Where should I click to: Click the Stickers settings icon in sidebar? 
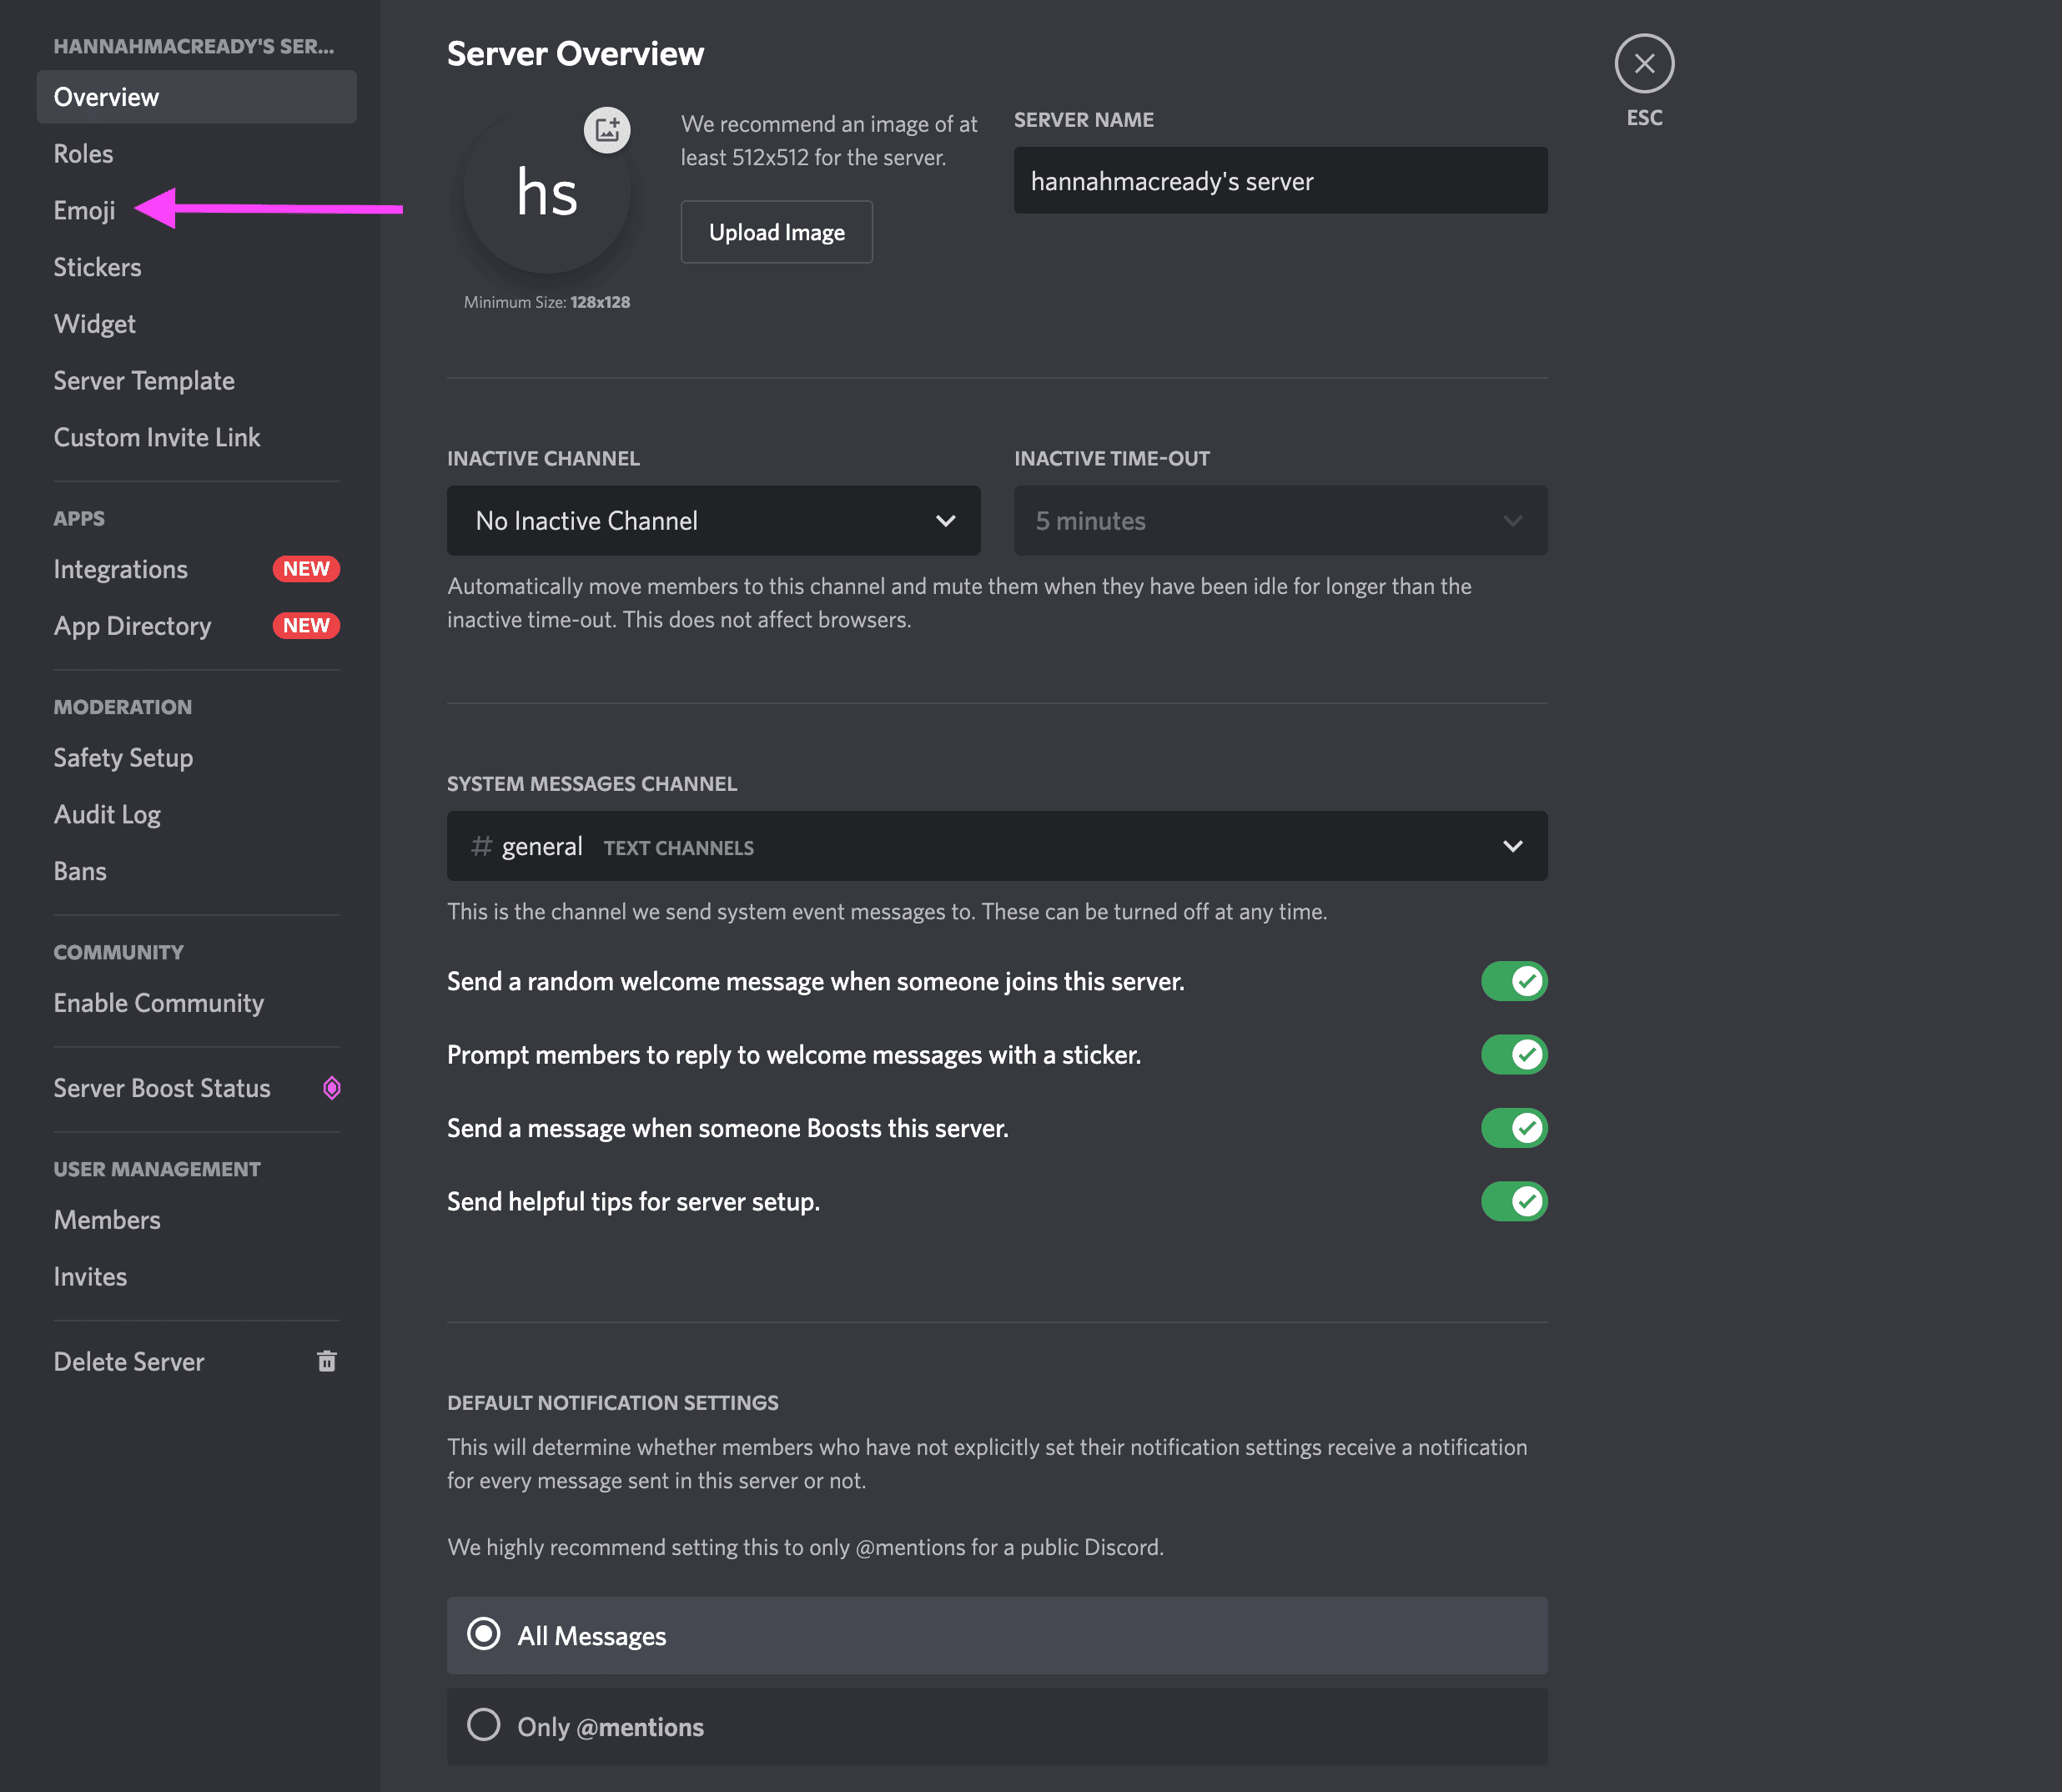(x=97, y=266)
